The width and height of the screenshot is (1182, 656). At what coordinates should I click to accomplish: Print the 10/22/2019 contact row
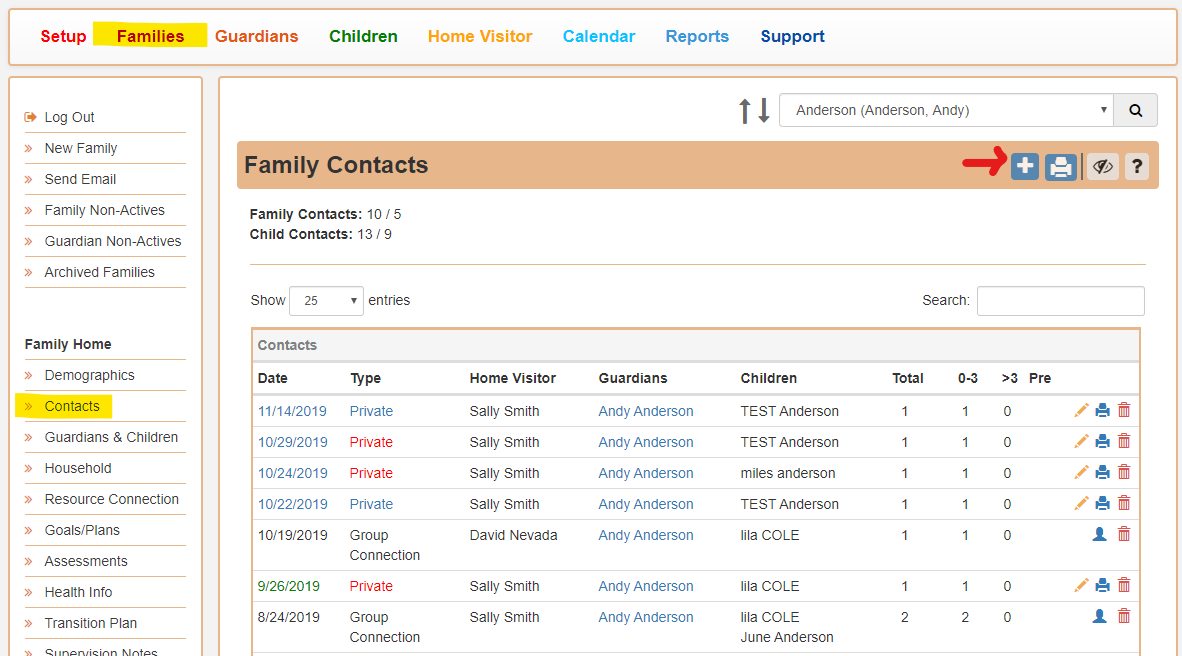[1102, 503]
